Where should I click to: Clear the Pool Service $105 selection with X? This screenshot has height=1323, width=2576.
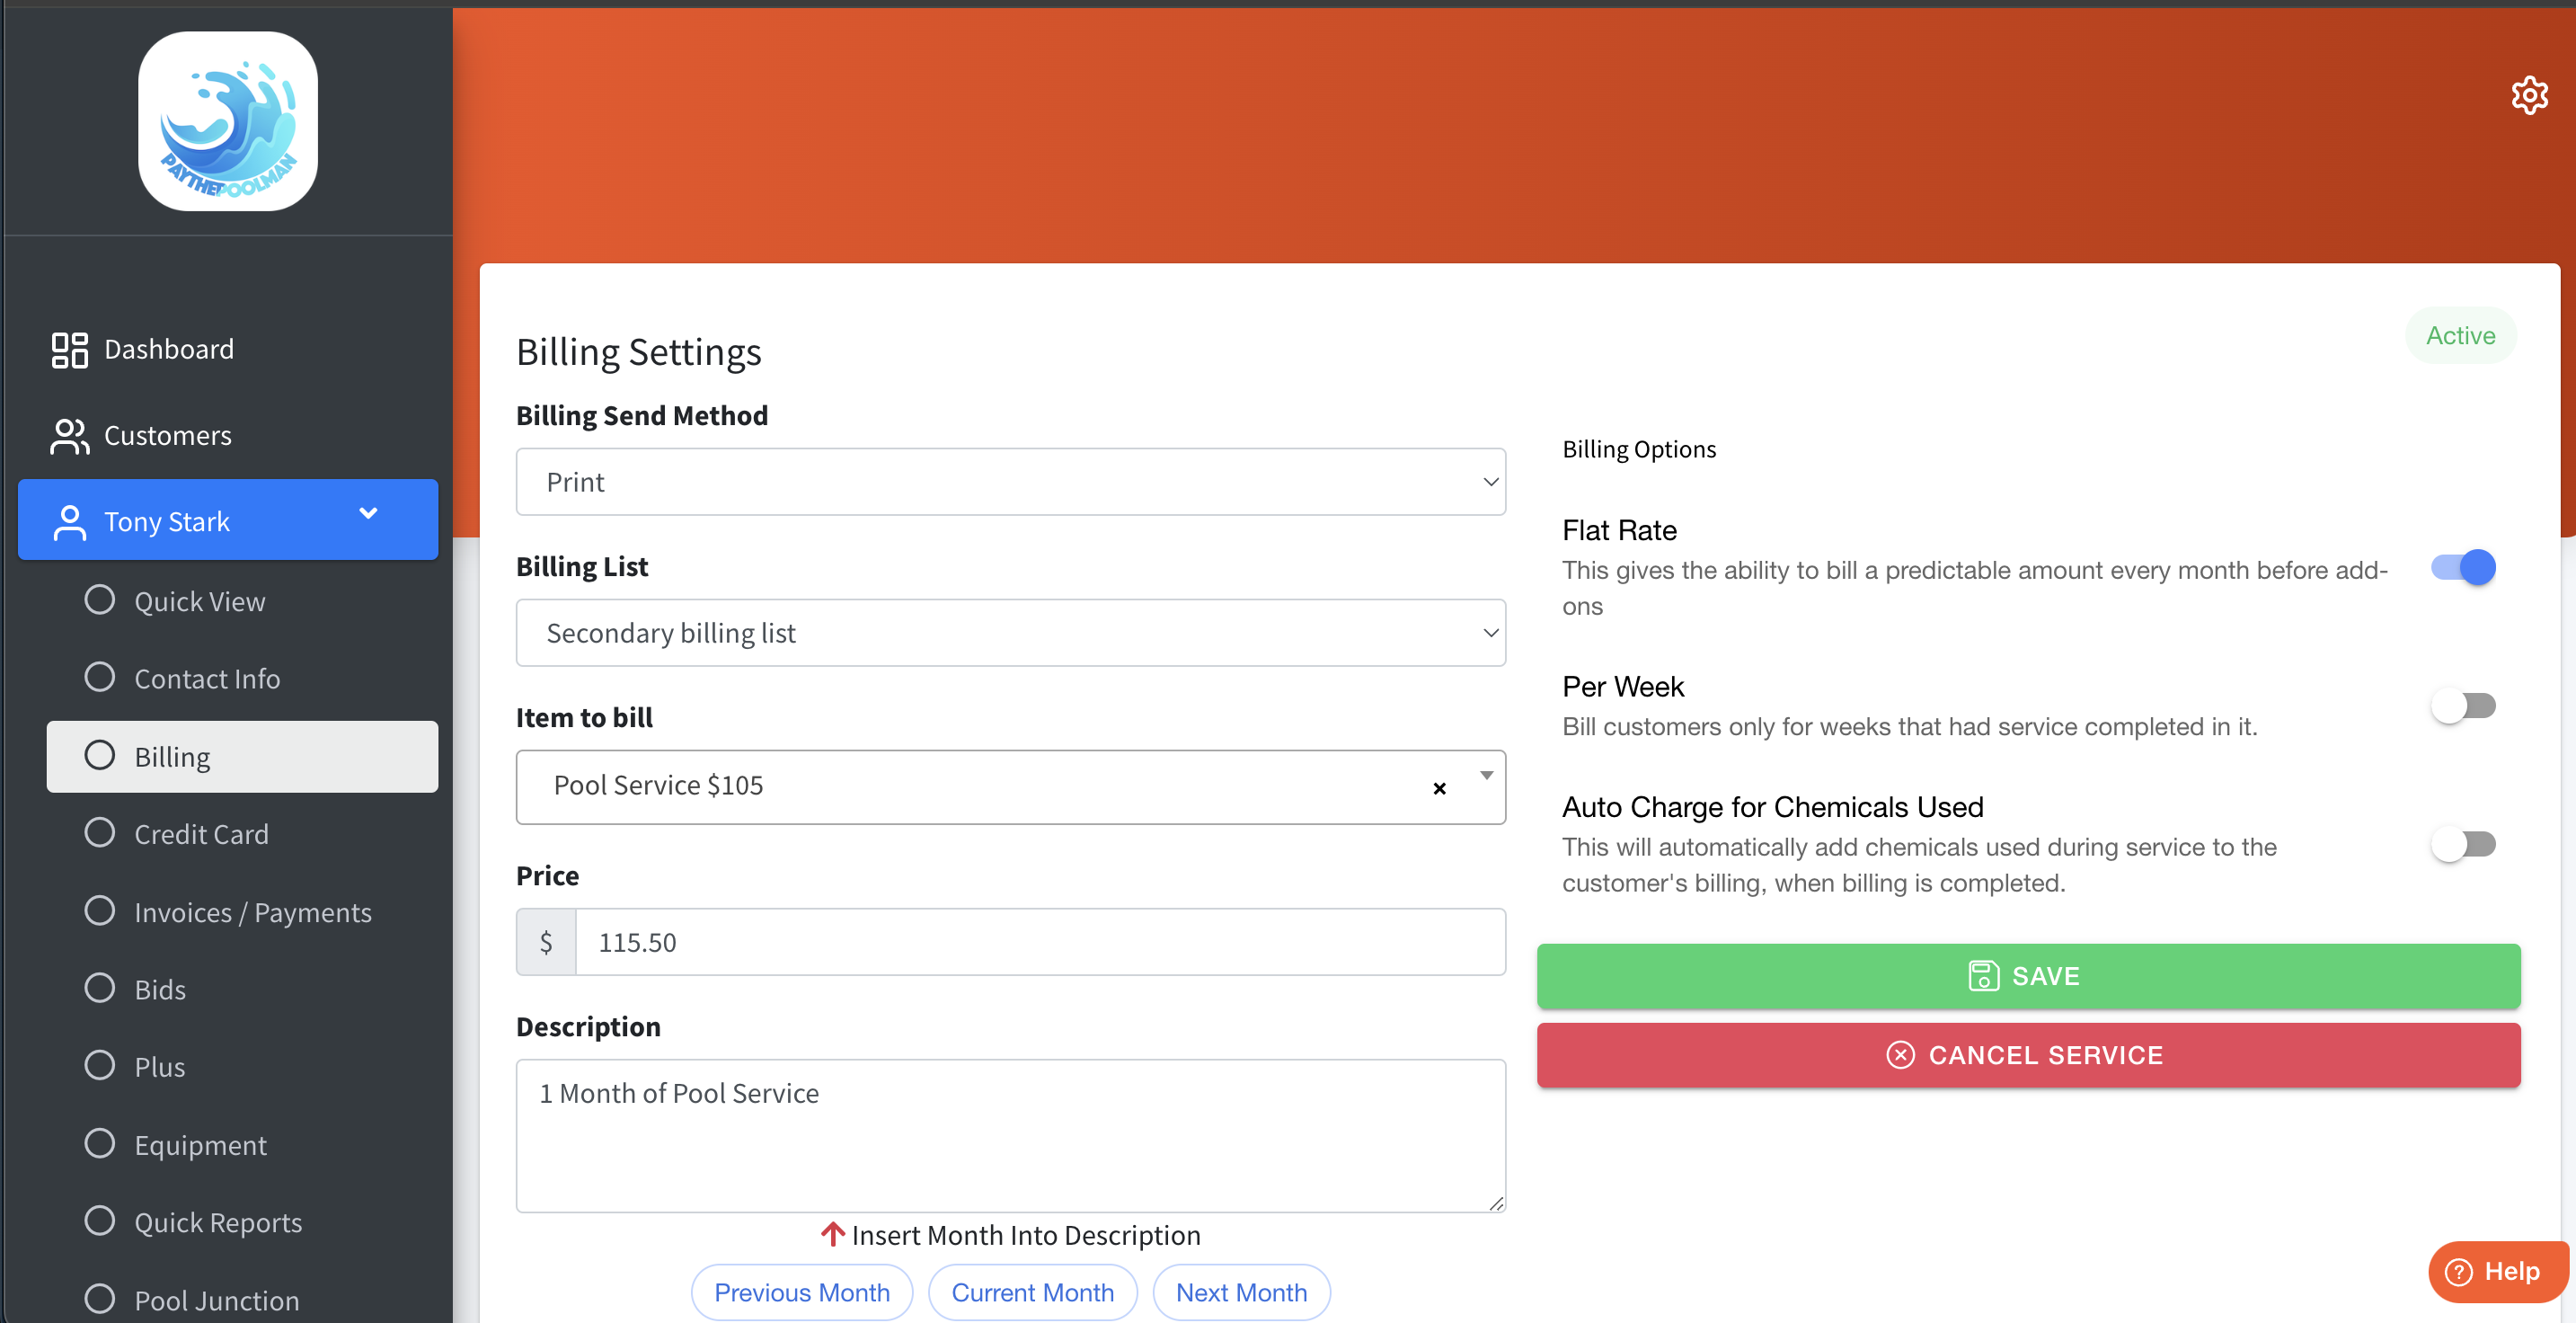point(1439,788)
